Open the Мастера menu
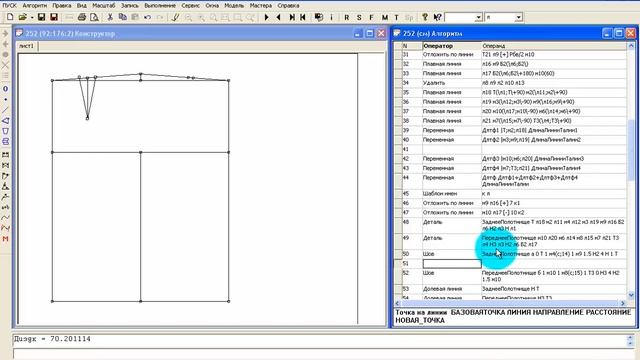The image size is (640, 360). [260, 6]
